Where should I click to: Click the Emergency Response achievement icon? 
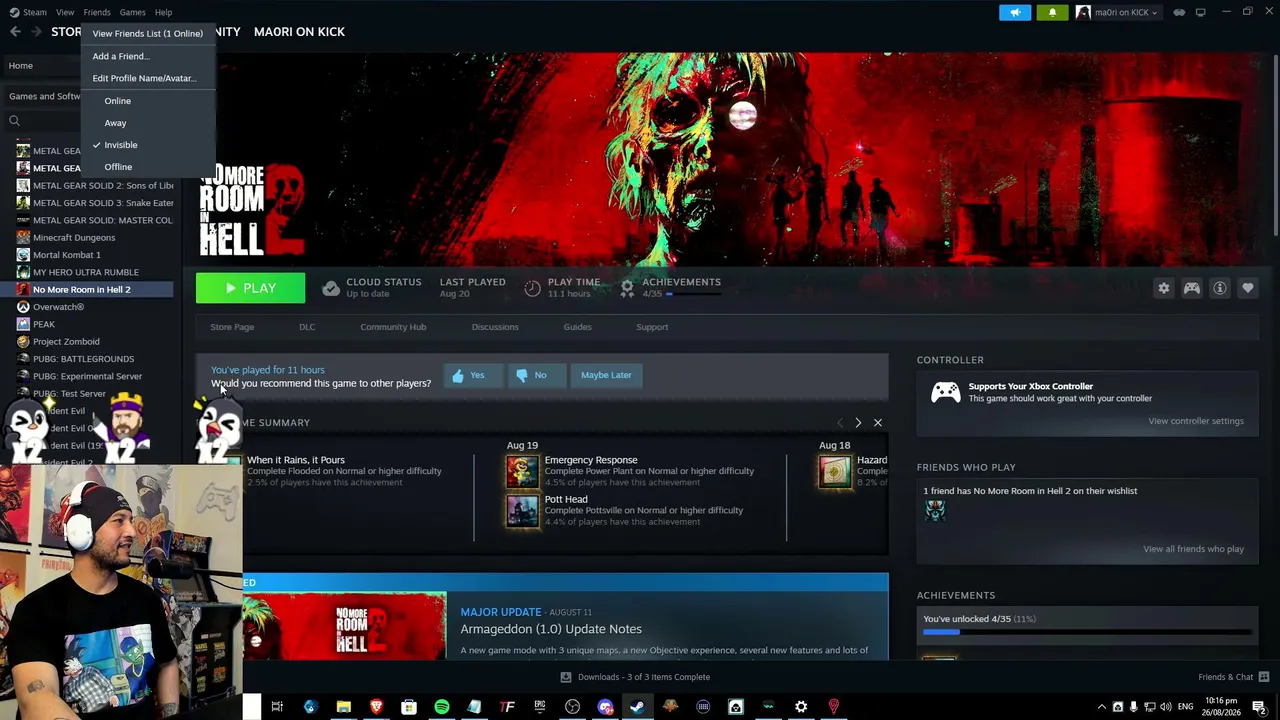522,471
